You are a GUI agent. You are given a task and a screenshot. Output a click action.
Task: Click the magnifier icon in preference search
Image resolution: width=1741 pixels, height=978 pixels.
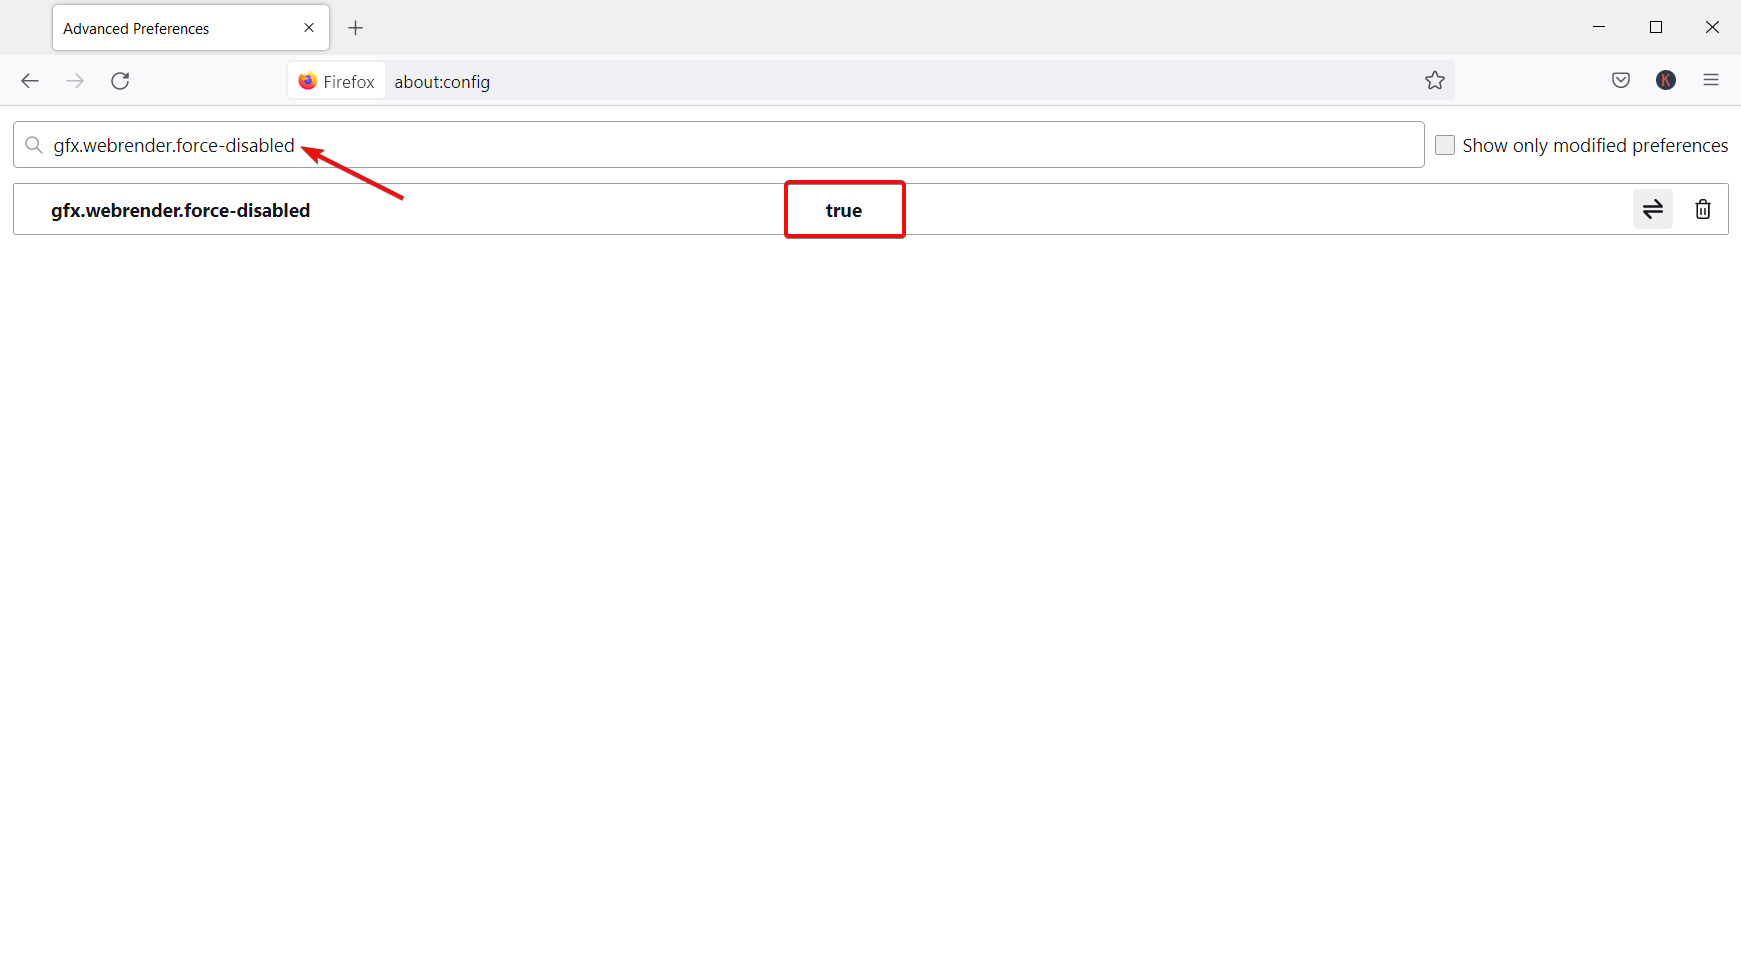click(x=34, y=146)
